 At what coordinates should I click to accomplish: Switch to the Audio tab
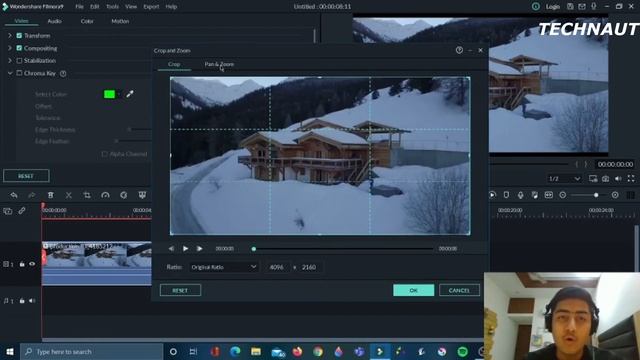[54, 21]
